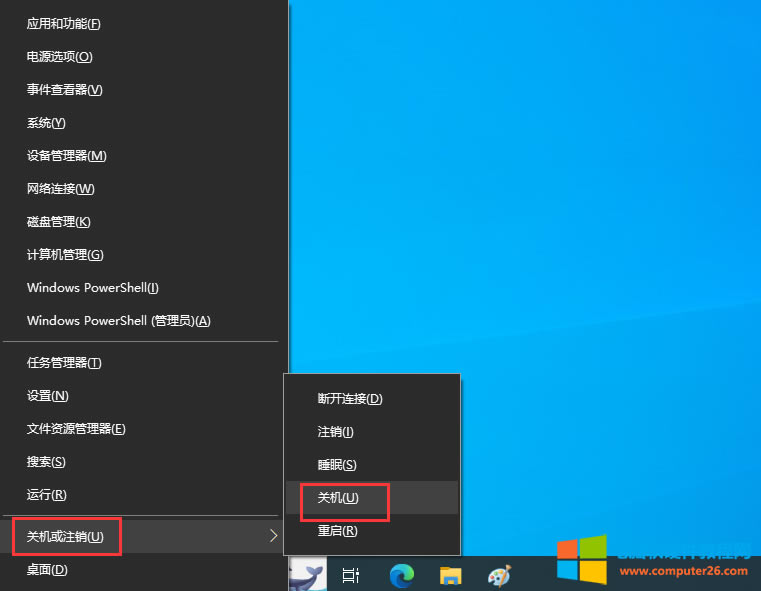
Task: Open 磁盘管理(K) from the menu
Action: 59,222
